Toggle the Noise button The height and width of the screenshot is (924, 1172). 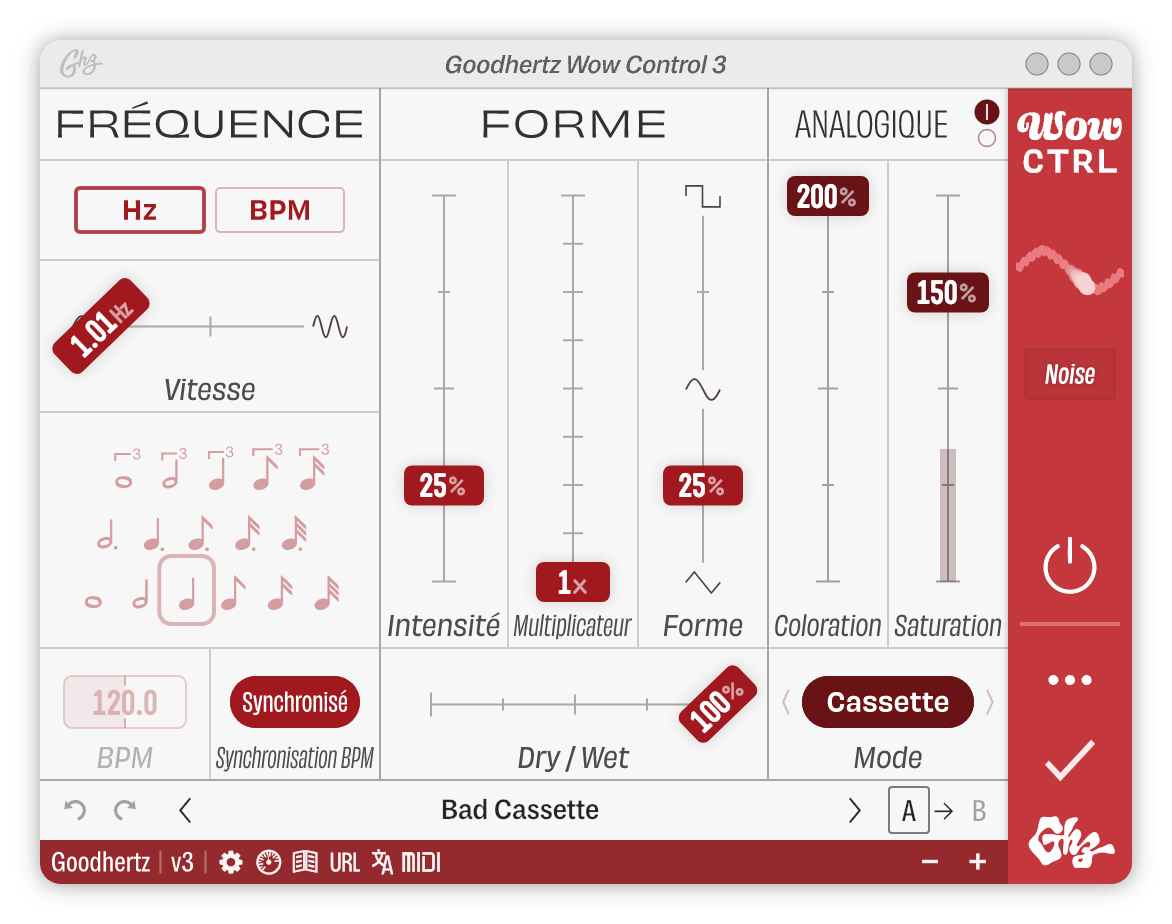1069,375
